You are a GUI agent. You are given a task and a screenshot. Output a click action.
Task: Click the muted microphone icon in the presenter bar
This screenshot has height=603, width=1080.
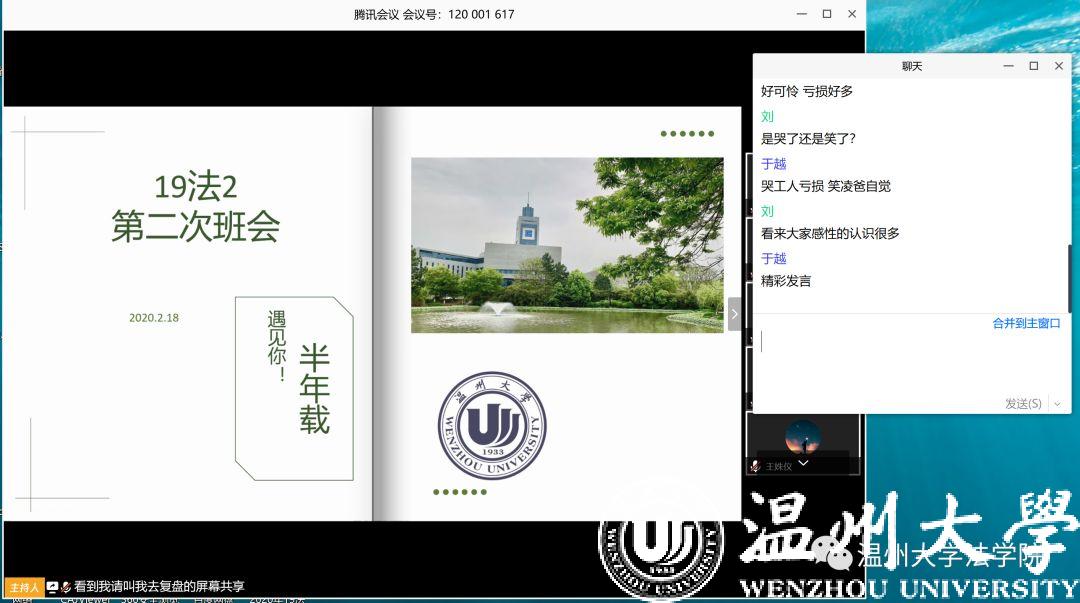coord(65,587)
